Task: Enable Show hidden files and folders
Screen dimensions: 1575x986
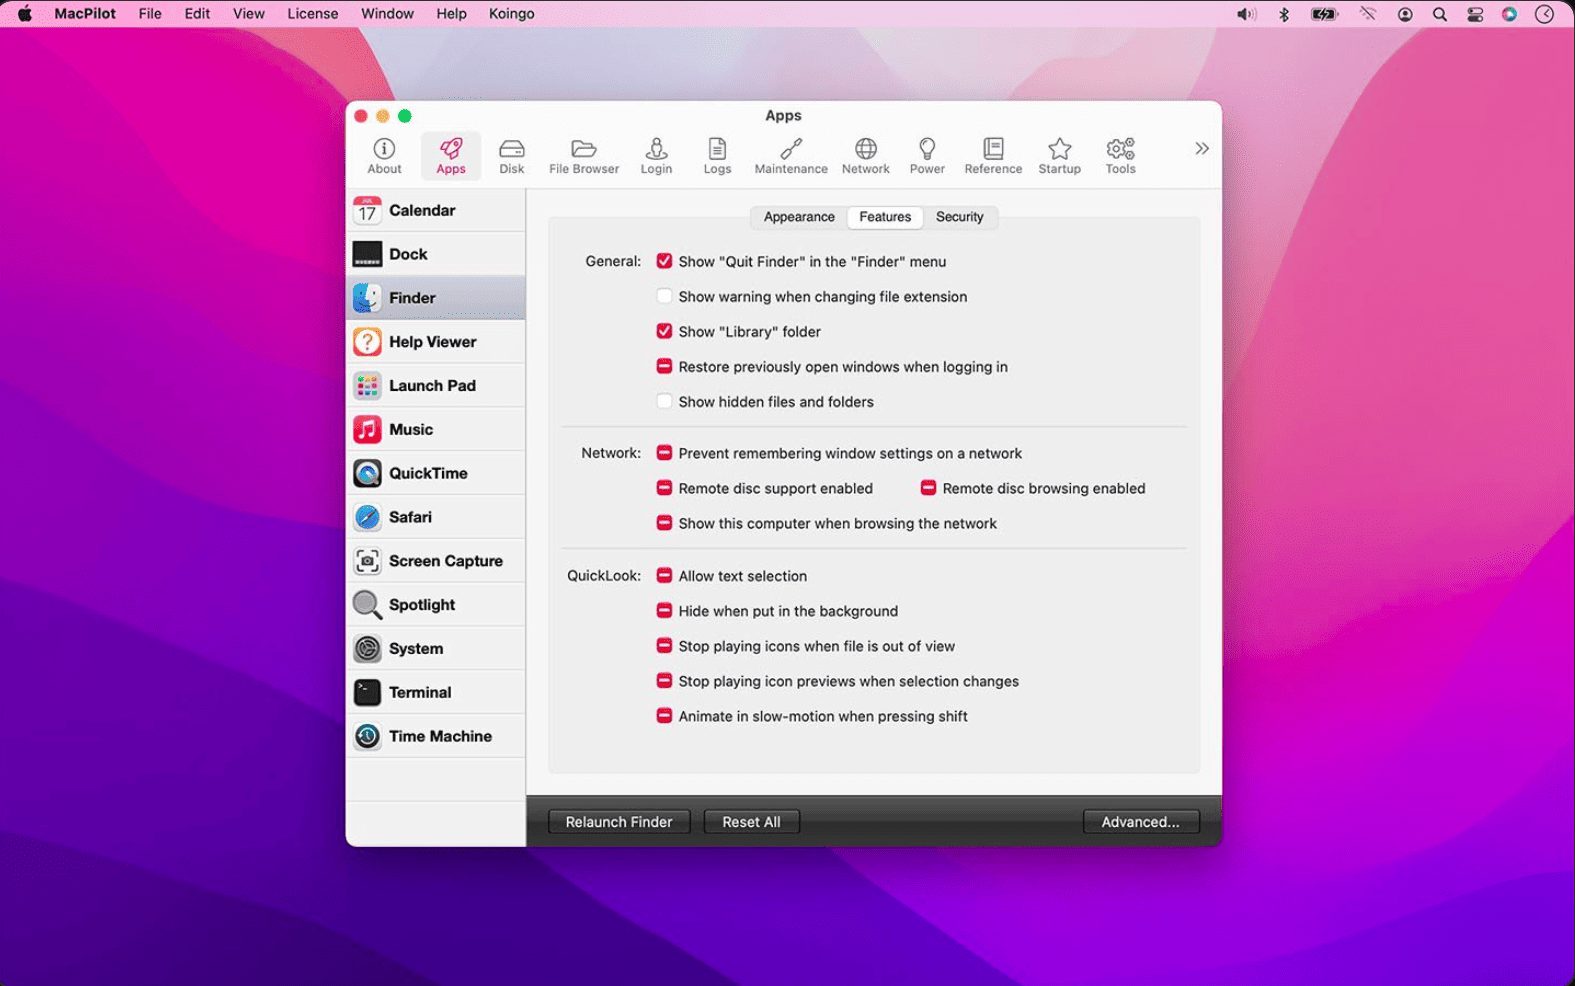Action: click(x=664, y=401)
